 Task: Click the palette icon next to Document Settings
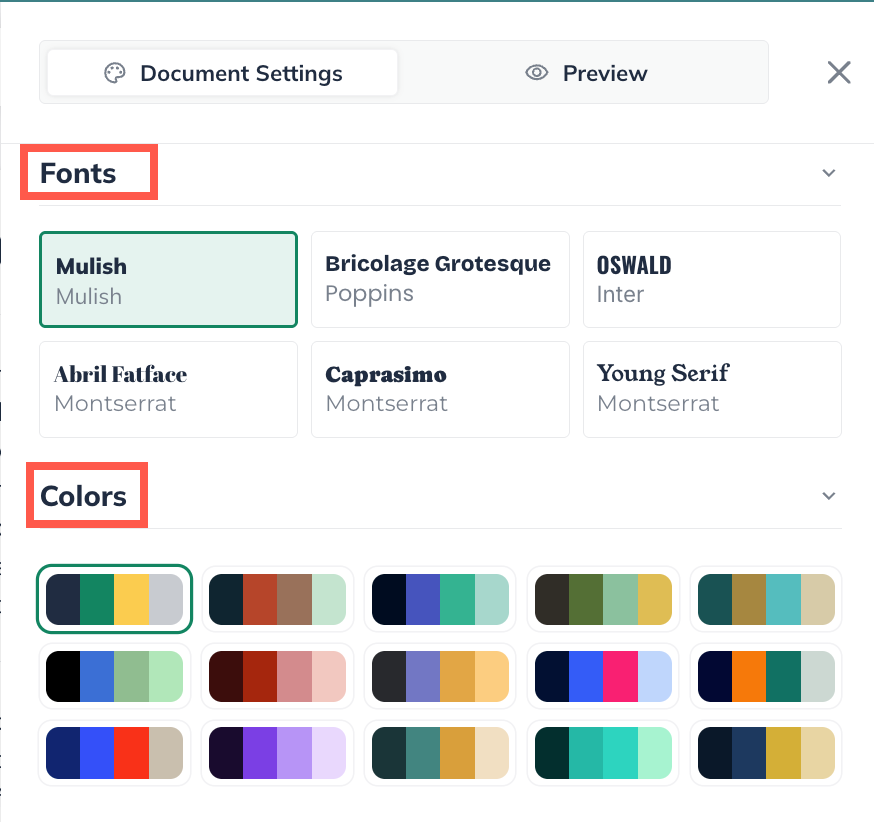[x=115, y=72]
